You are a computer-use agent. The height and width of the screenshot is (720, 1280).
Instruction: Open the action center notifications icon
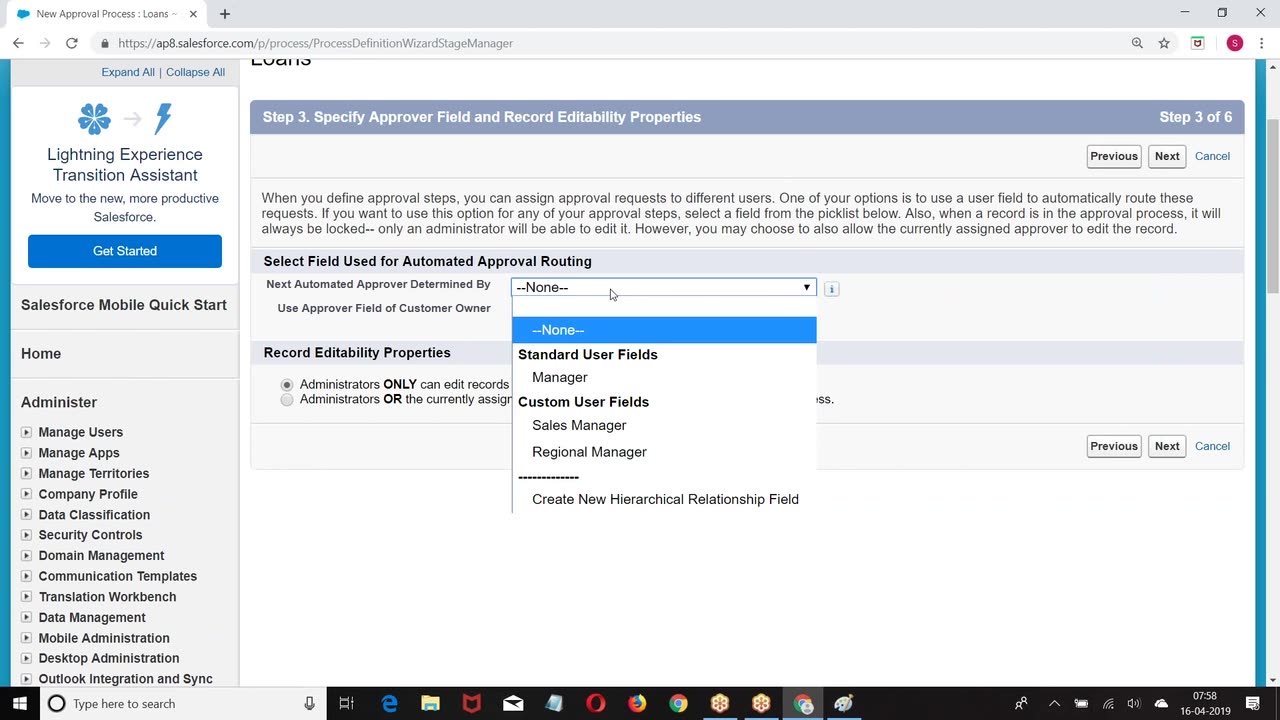click(1253, 703)
